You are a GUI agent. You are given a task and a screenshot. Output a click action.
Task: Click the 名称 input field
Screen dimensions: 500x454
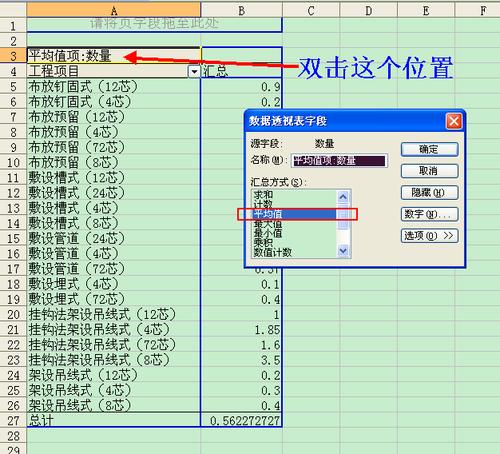tap(339, 161)
